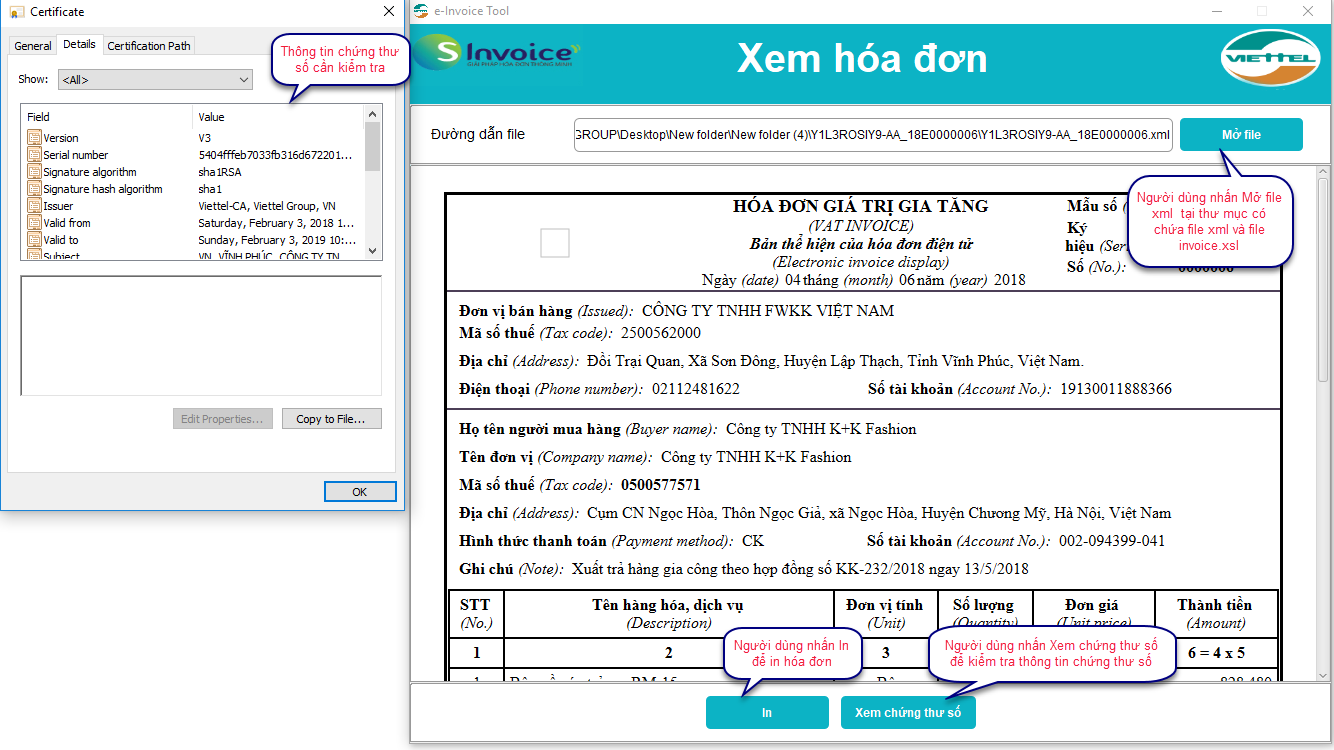
Task: Open the Show <All> dropdown
Action: (x=155, y=79)
